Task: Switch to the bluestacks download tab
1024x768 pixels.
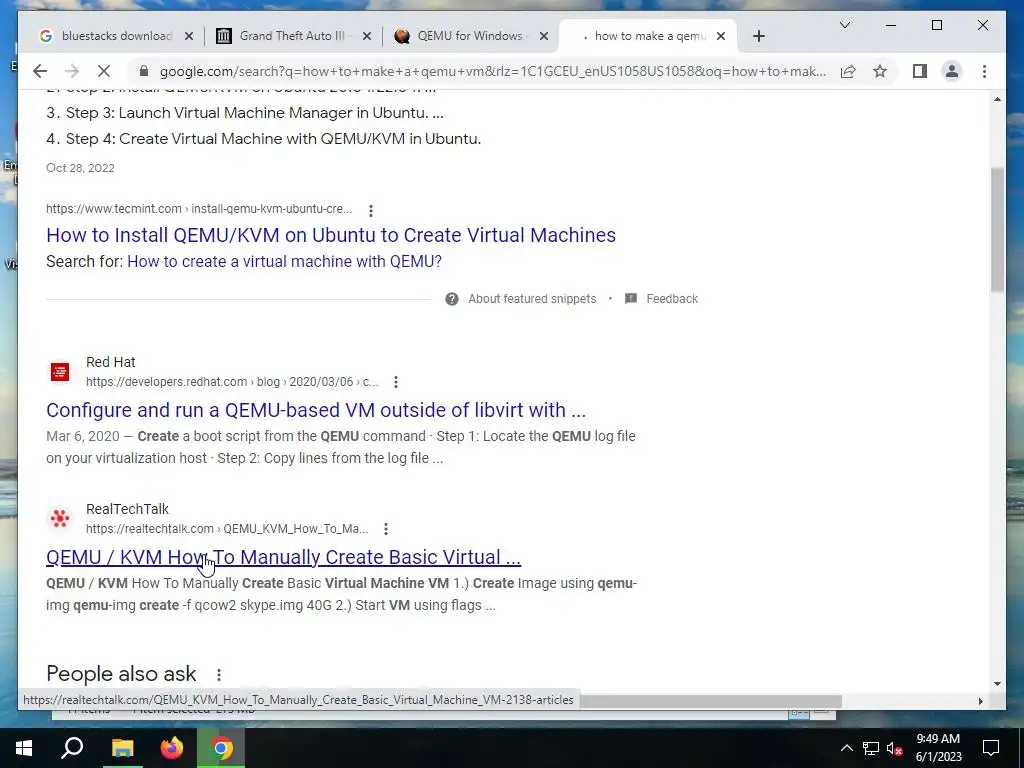Action: pyautogui.click(x=115, y=36)
